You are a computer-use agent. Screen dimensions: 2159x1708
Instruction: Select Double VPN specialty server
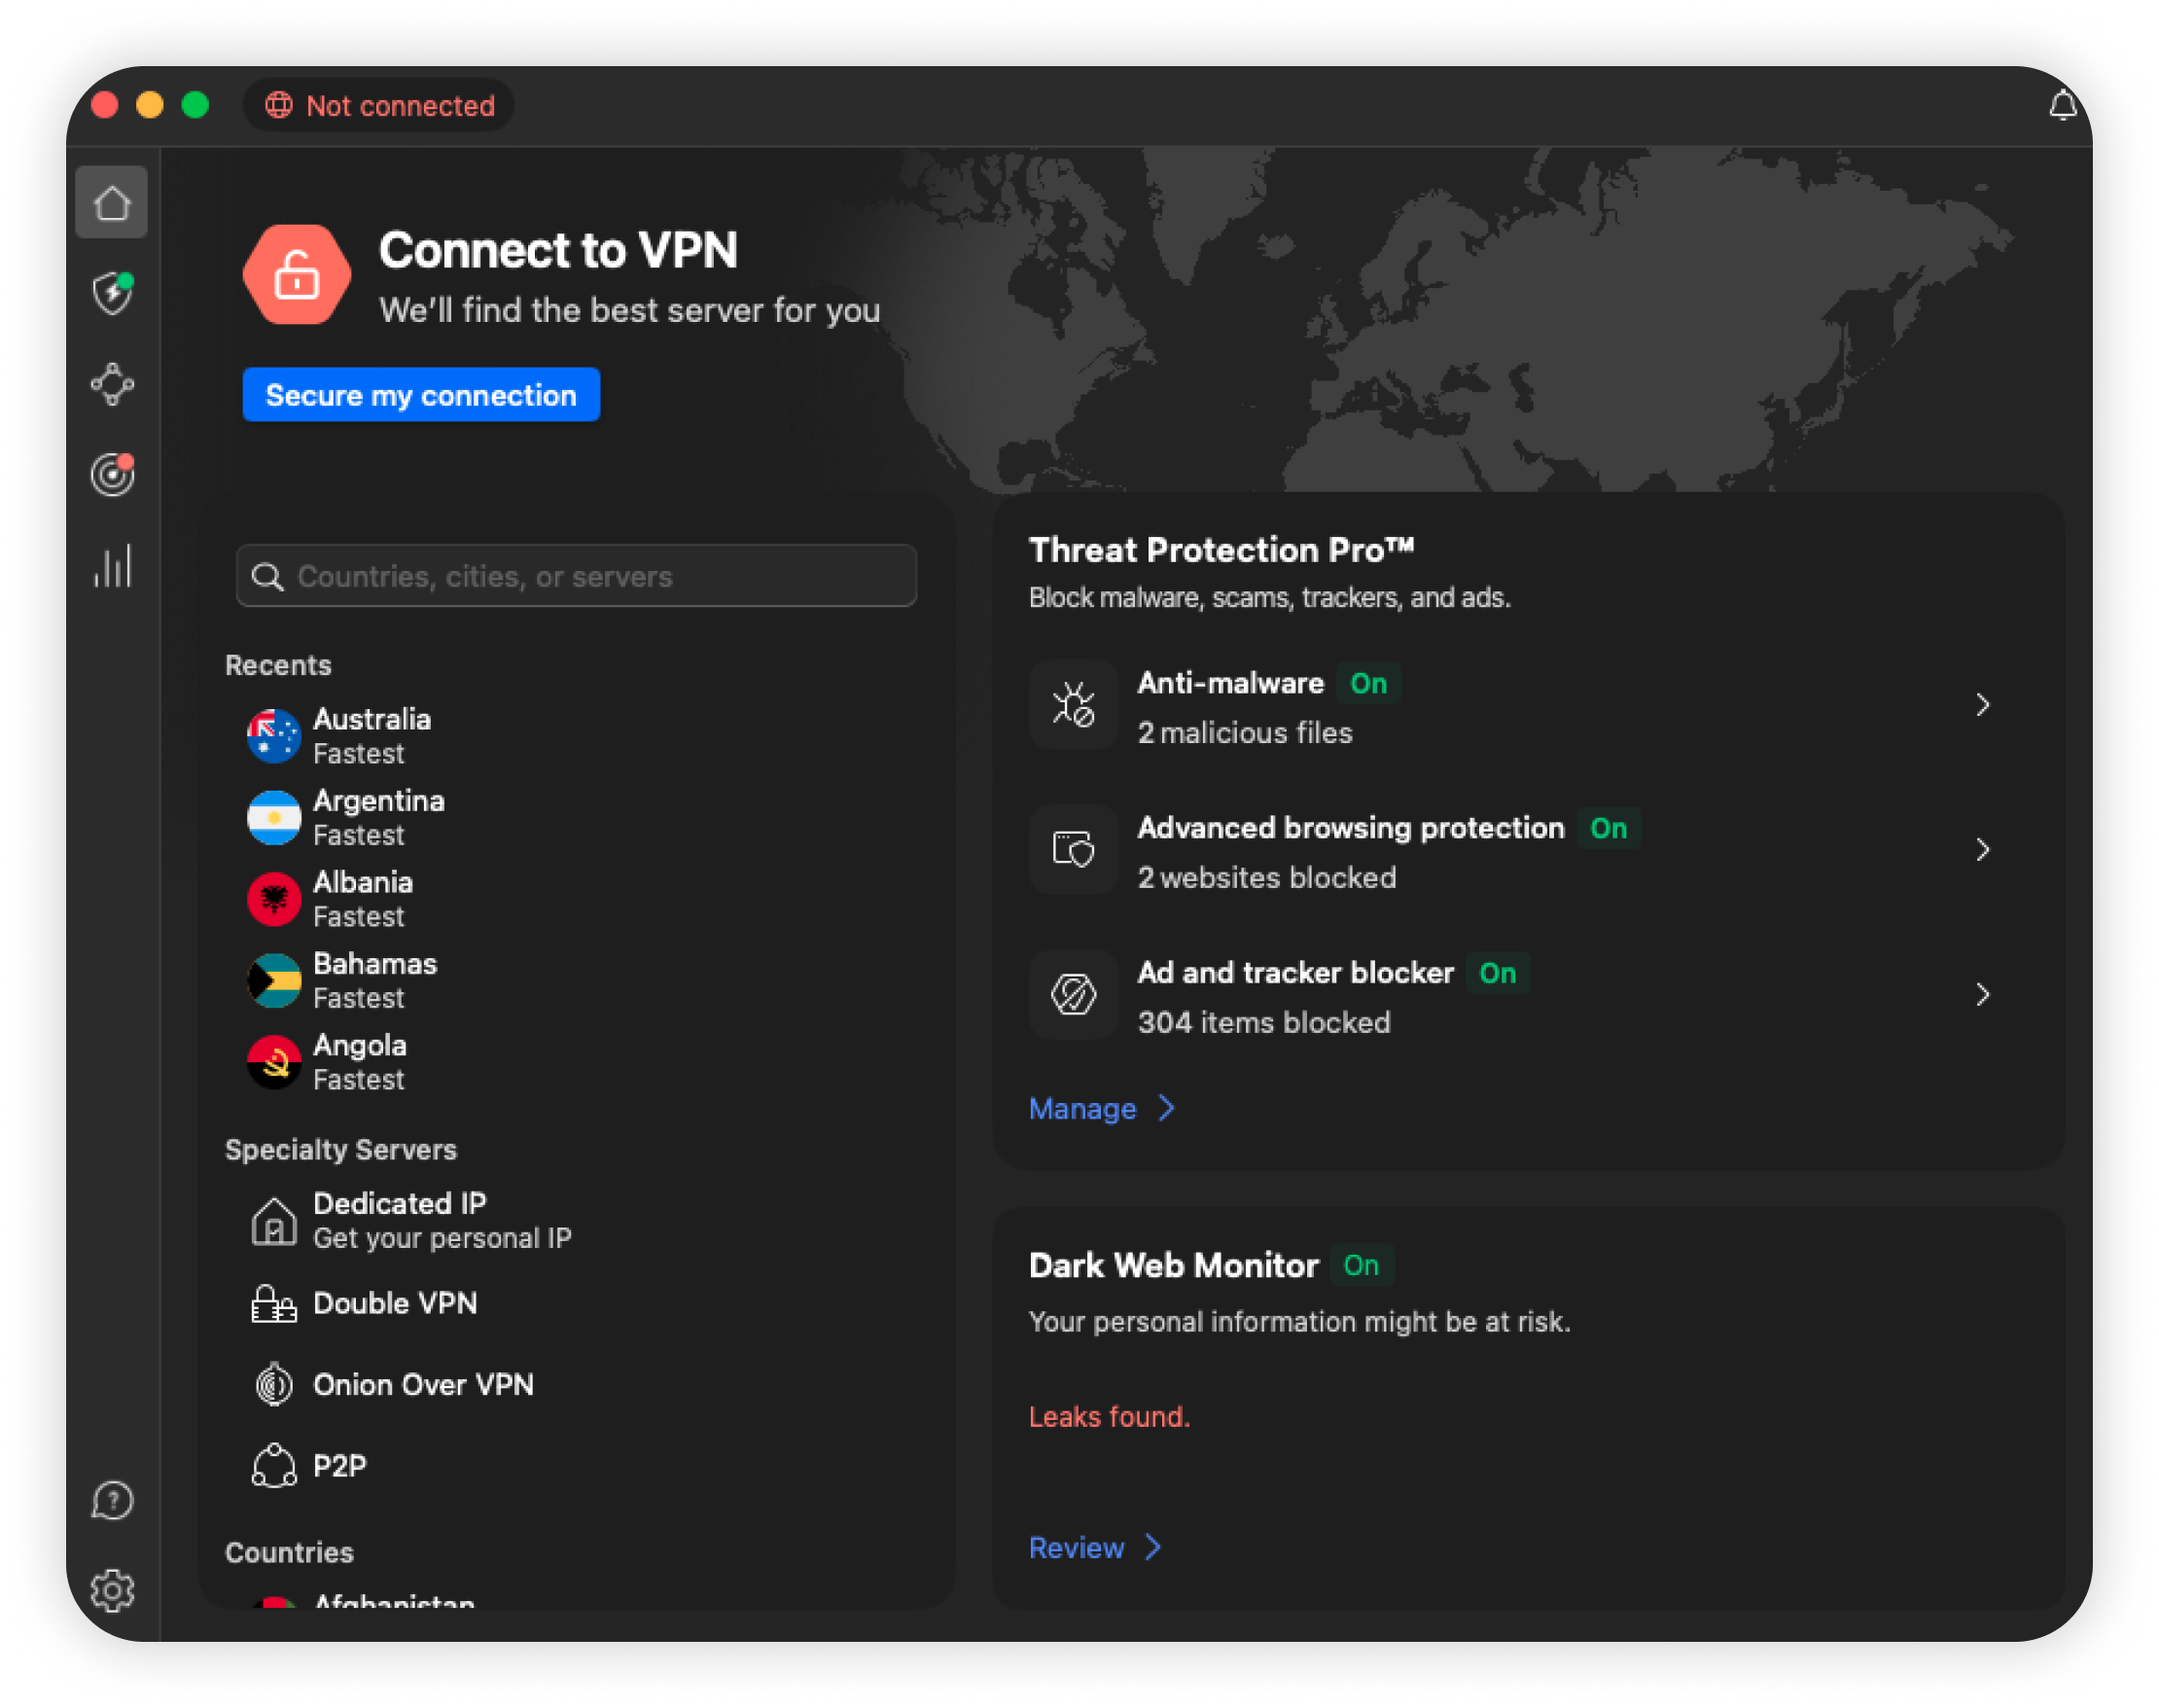[x=394, y=1304]
